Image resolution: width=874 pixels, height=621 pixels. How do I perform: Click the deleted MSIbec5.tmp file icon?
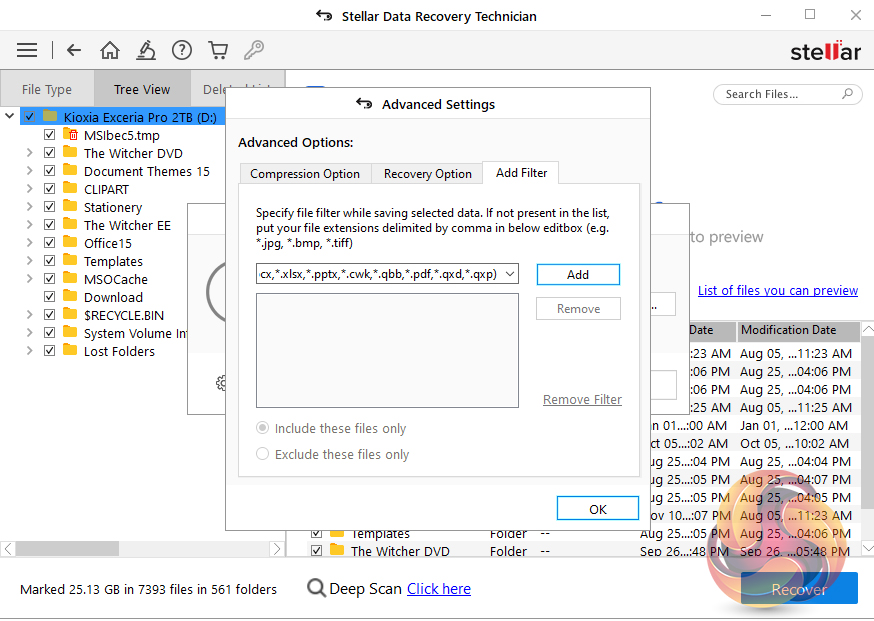point(71,134)
